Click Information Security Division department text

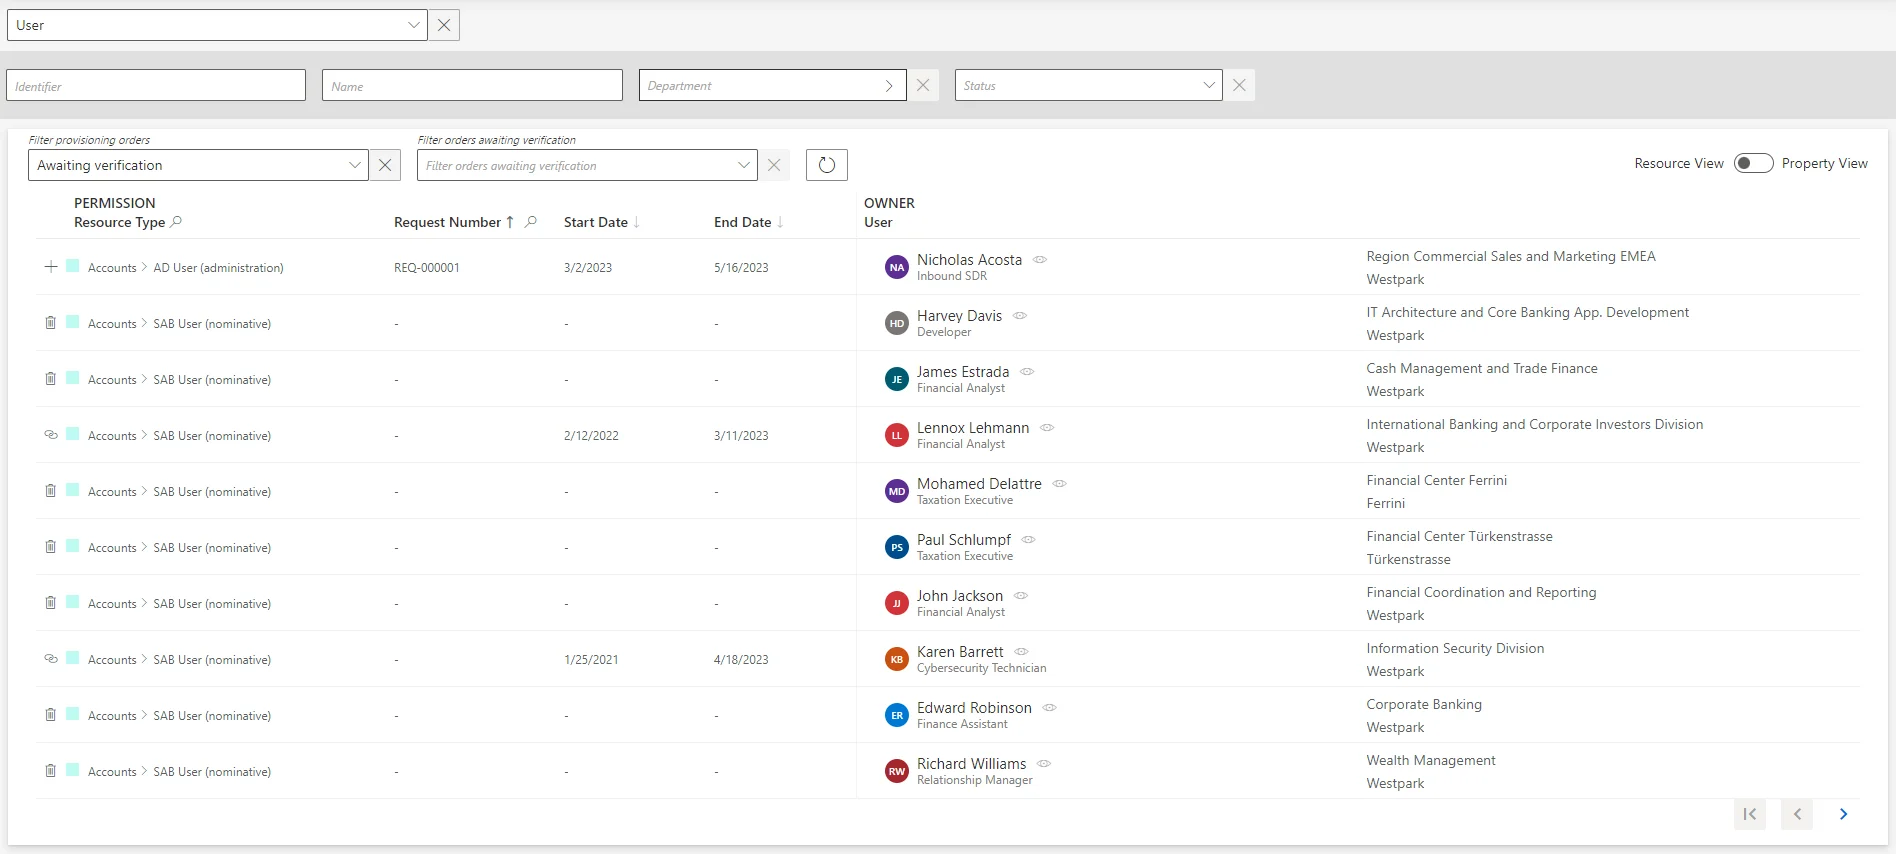pyautogui.click(x=1455, y=648)
